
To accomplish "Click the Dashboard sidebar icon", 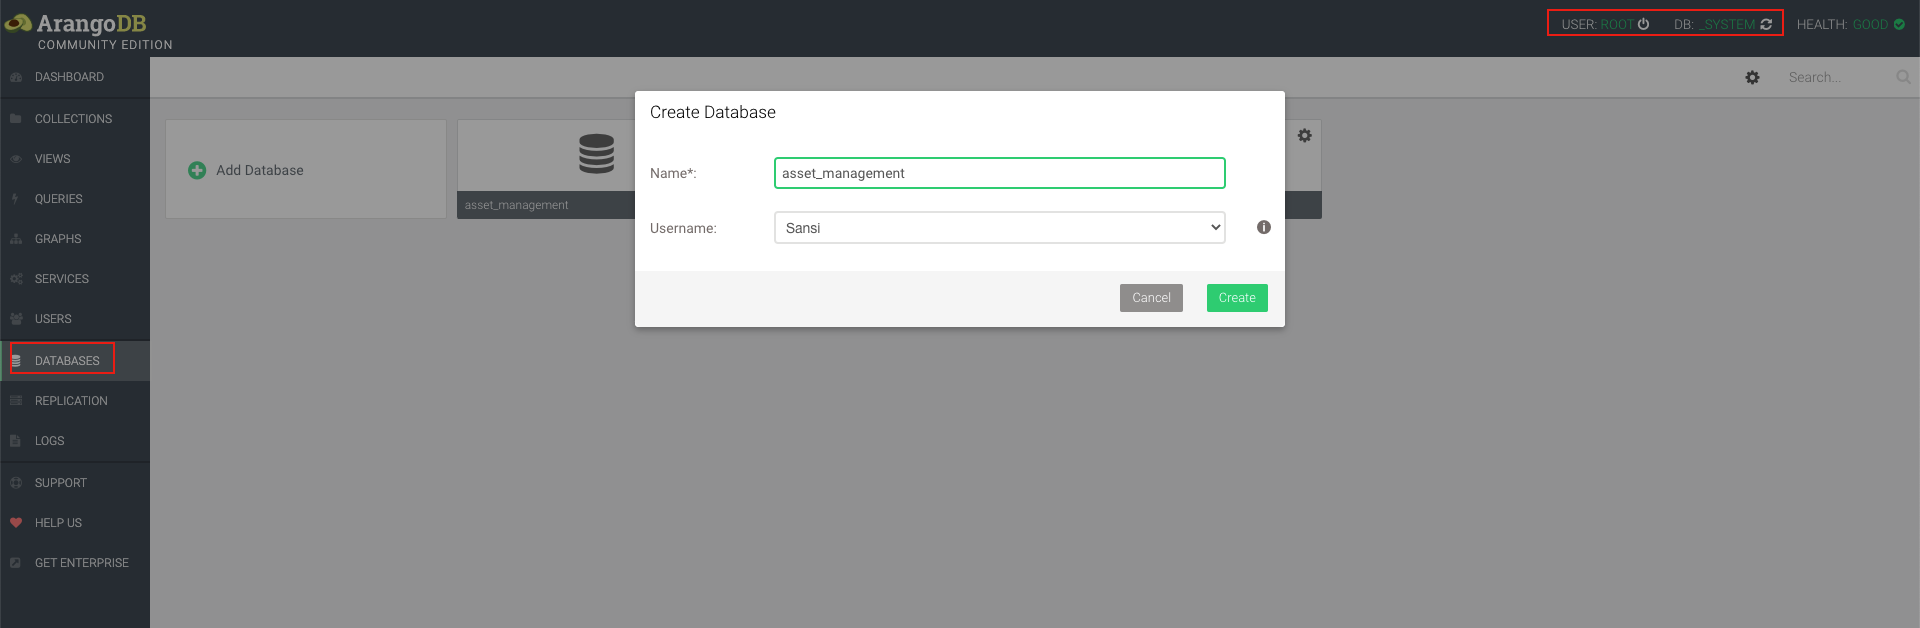I will tap(16, 77).
